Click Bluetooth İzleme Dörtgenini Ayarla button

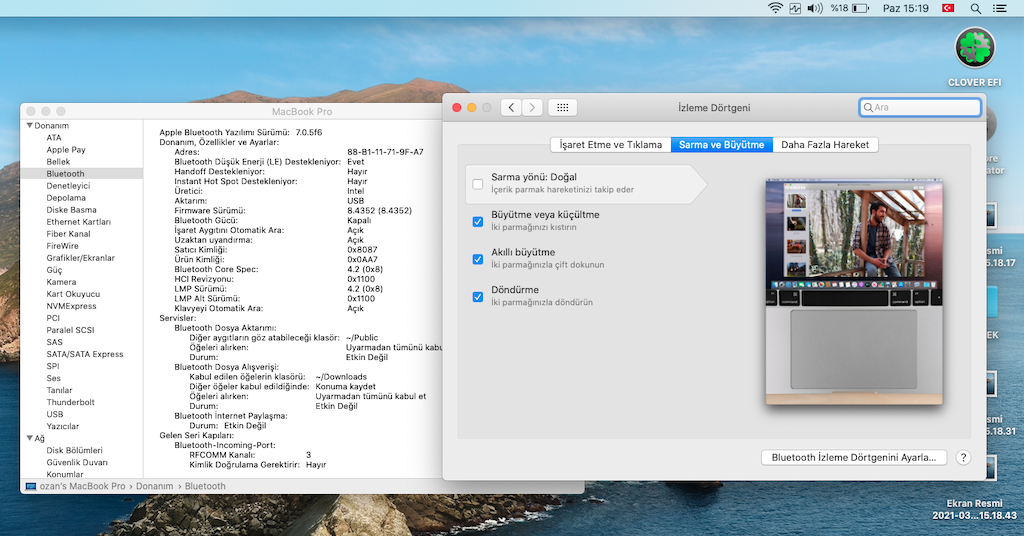853,457
